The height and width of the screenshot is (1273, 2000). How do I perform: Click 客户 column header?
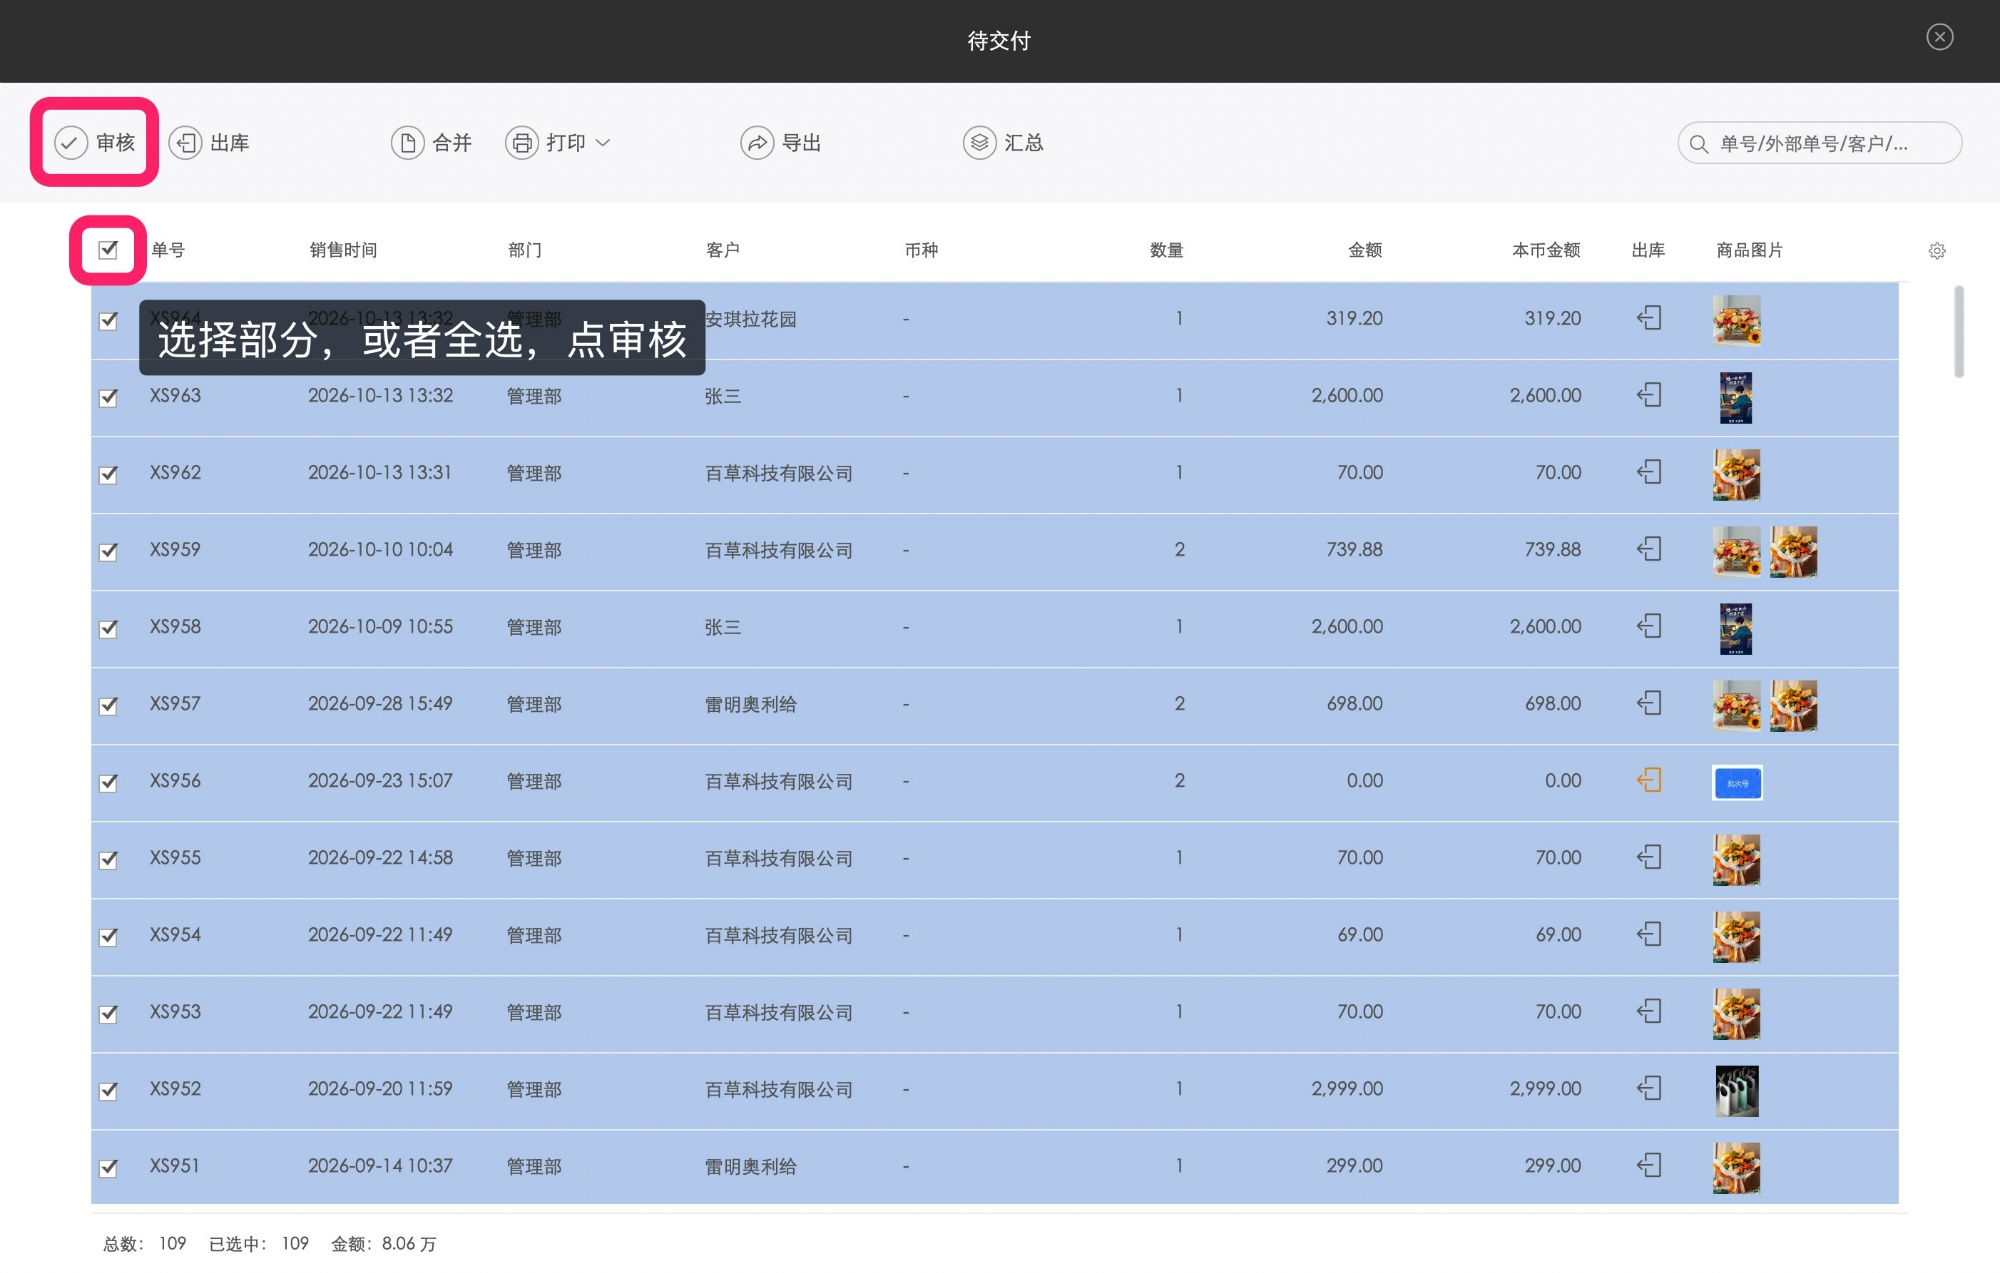point(722,250)
